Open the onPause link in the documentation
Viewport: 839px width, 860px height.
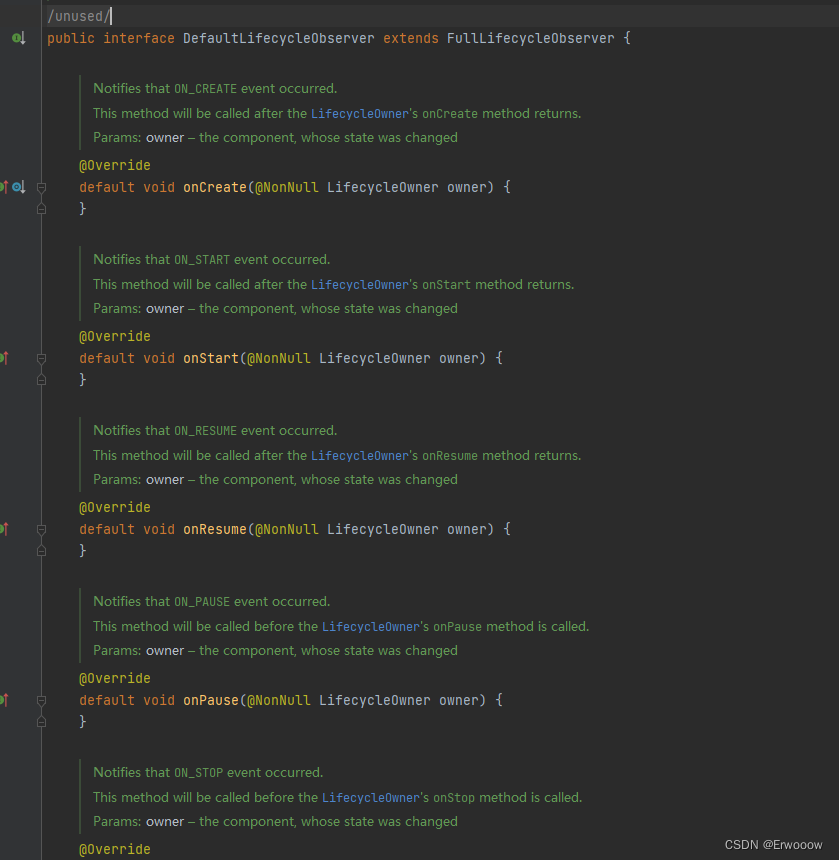pyautogui.click(x=457, y=626)
